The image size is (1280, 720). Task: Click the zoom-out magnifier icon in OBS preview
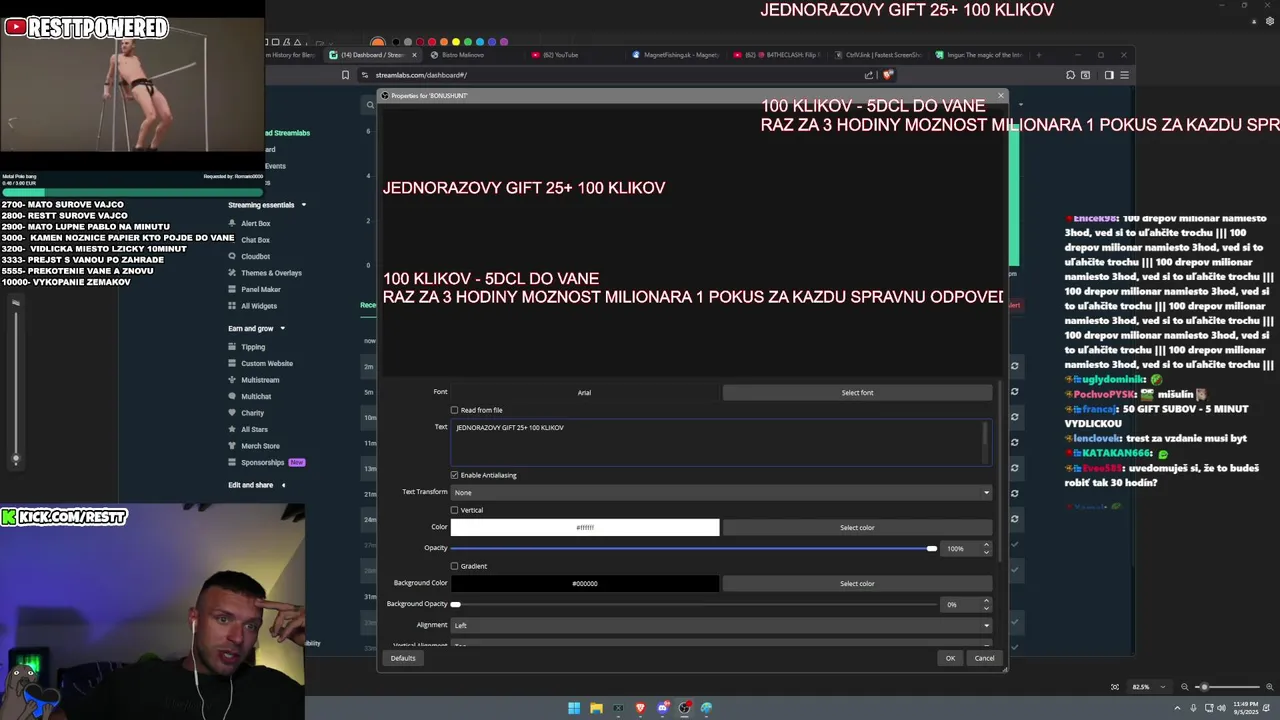point(1184,687)
